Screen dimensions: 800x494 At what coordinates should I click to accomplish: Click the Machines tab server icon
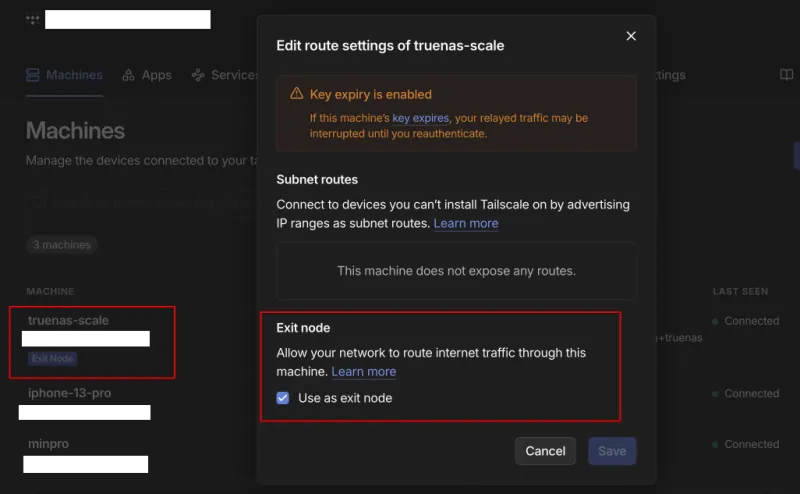click(33, 75)
